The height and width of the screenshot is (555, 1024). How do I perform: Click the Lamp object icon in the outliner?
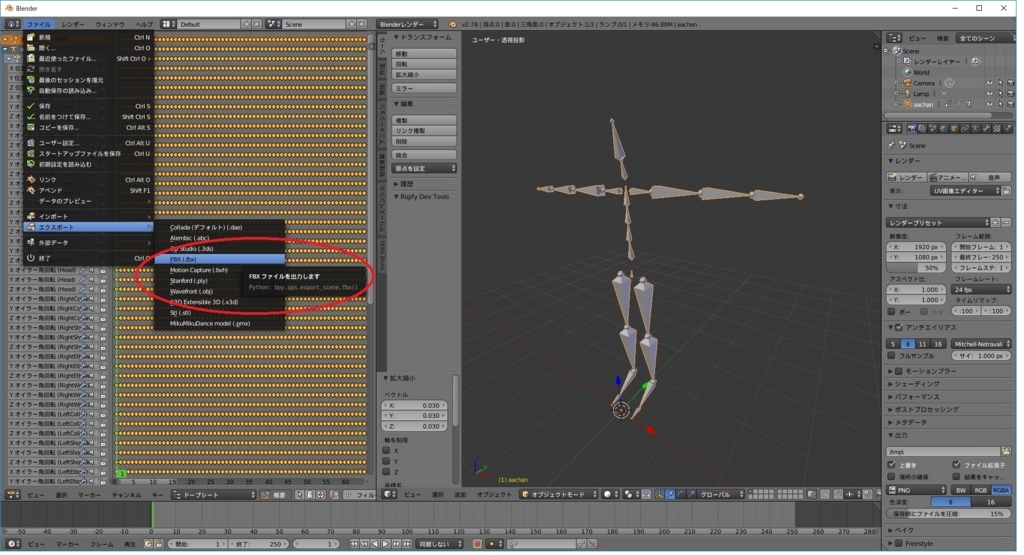(908, 93)
